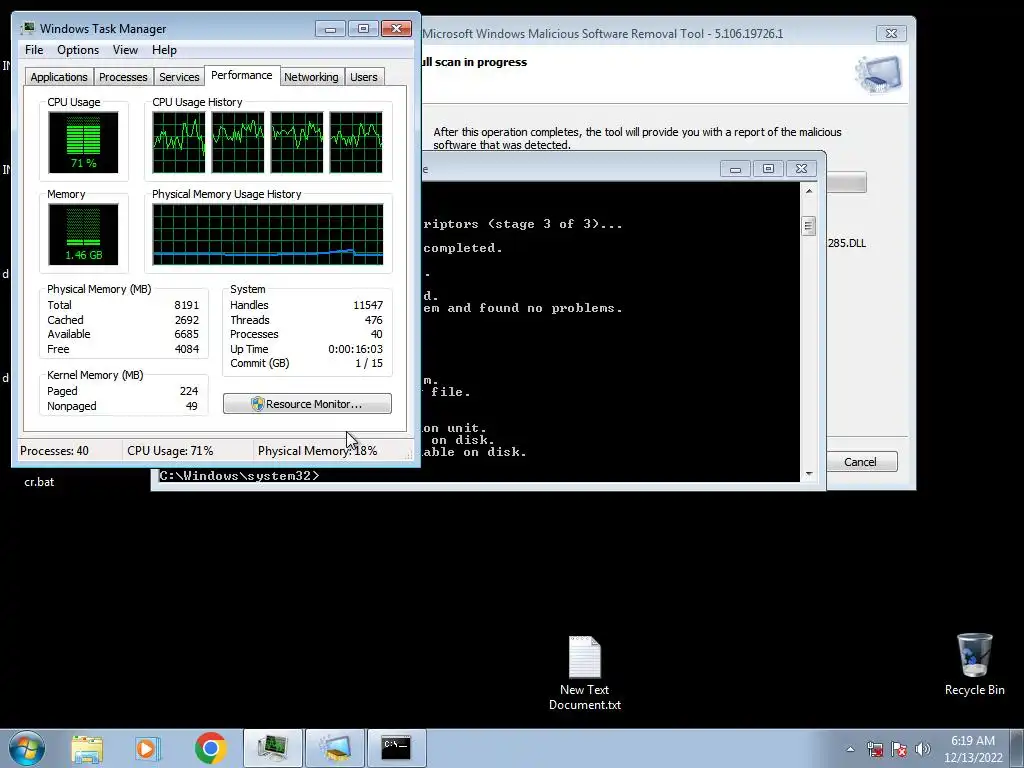Maximize the Windows Task Manager window
This screenshot has height=768, width=1024.
click(x=363, y=29)
